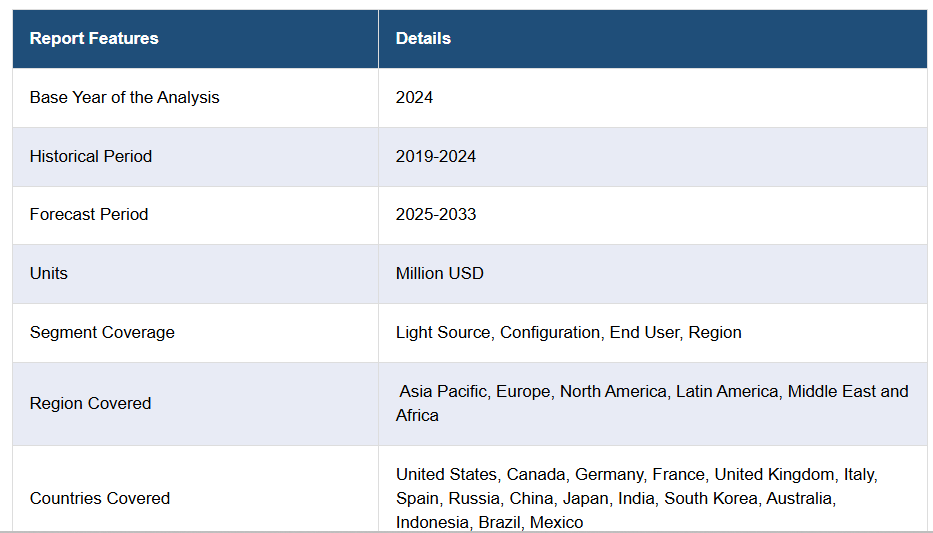
Task: Select the Base Year of the Analysis label
Action: (x=124, y=98)
